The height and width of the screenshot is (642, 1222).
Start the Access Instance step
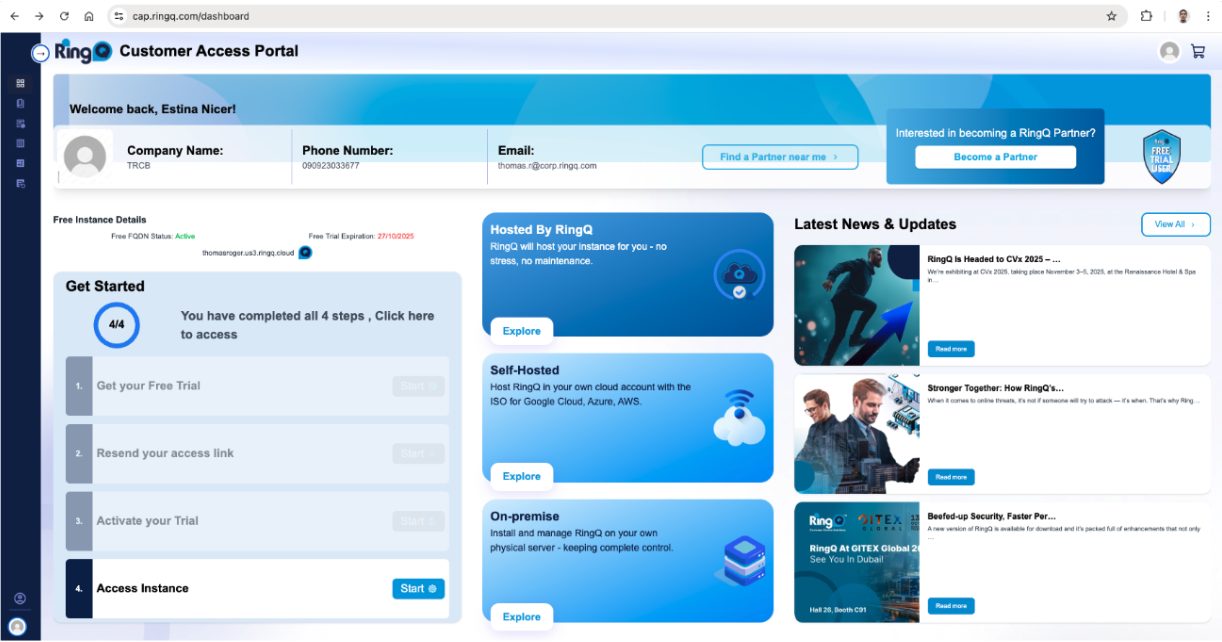coord(418,589)
